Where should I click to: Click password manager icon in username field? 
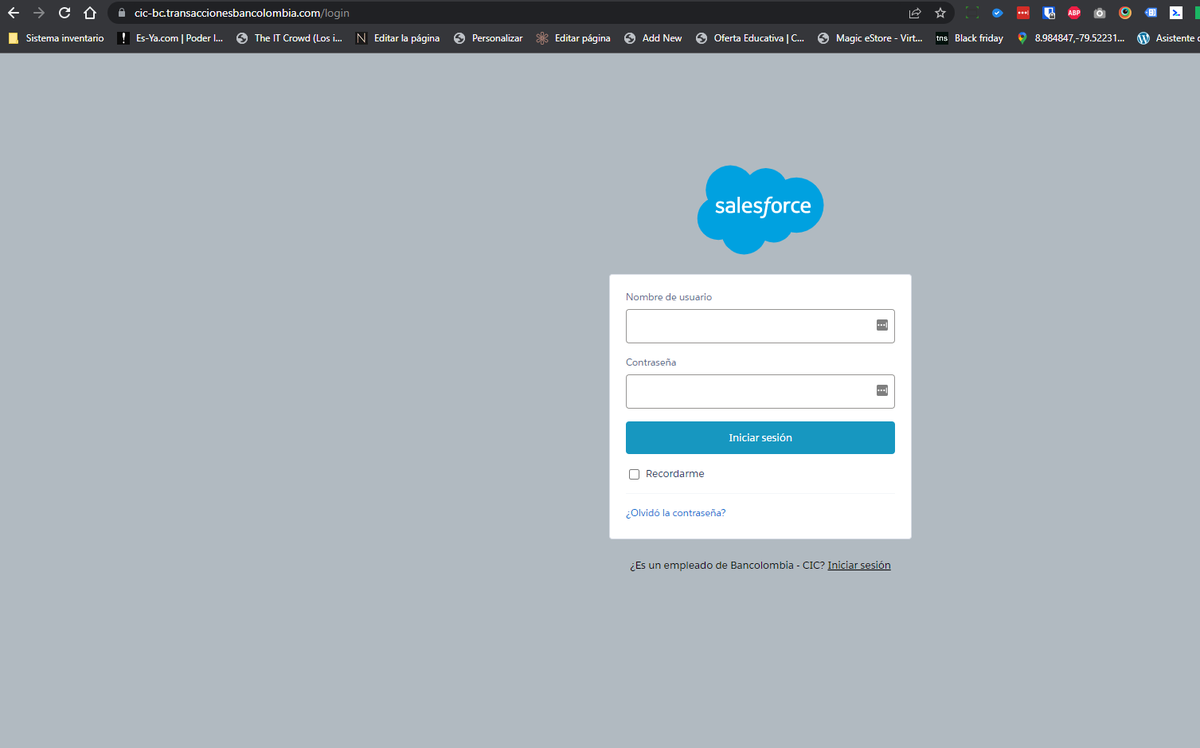pyautogui.click(x=882, y=325)
